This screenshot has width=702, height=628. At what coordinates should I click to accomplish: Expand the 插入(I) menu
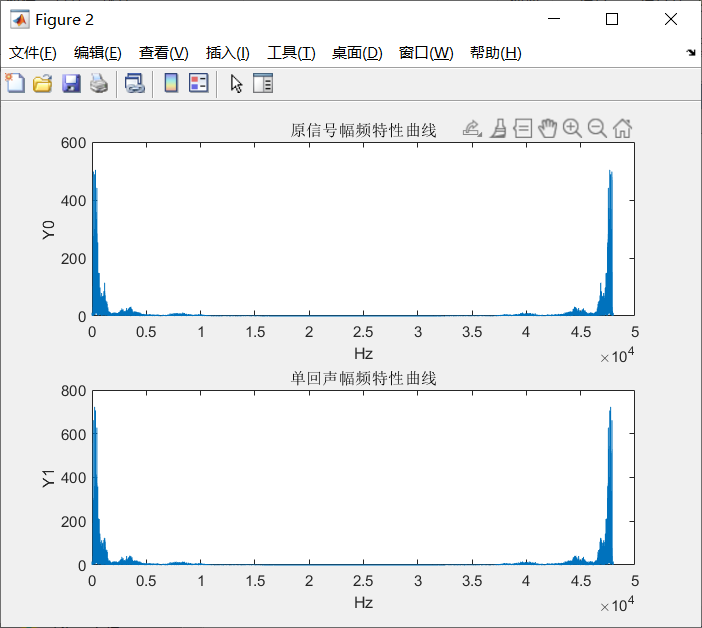227,53
